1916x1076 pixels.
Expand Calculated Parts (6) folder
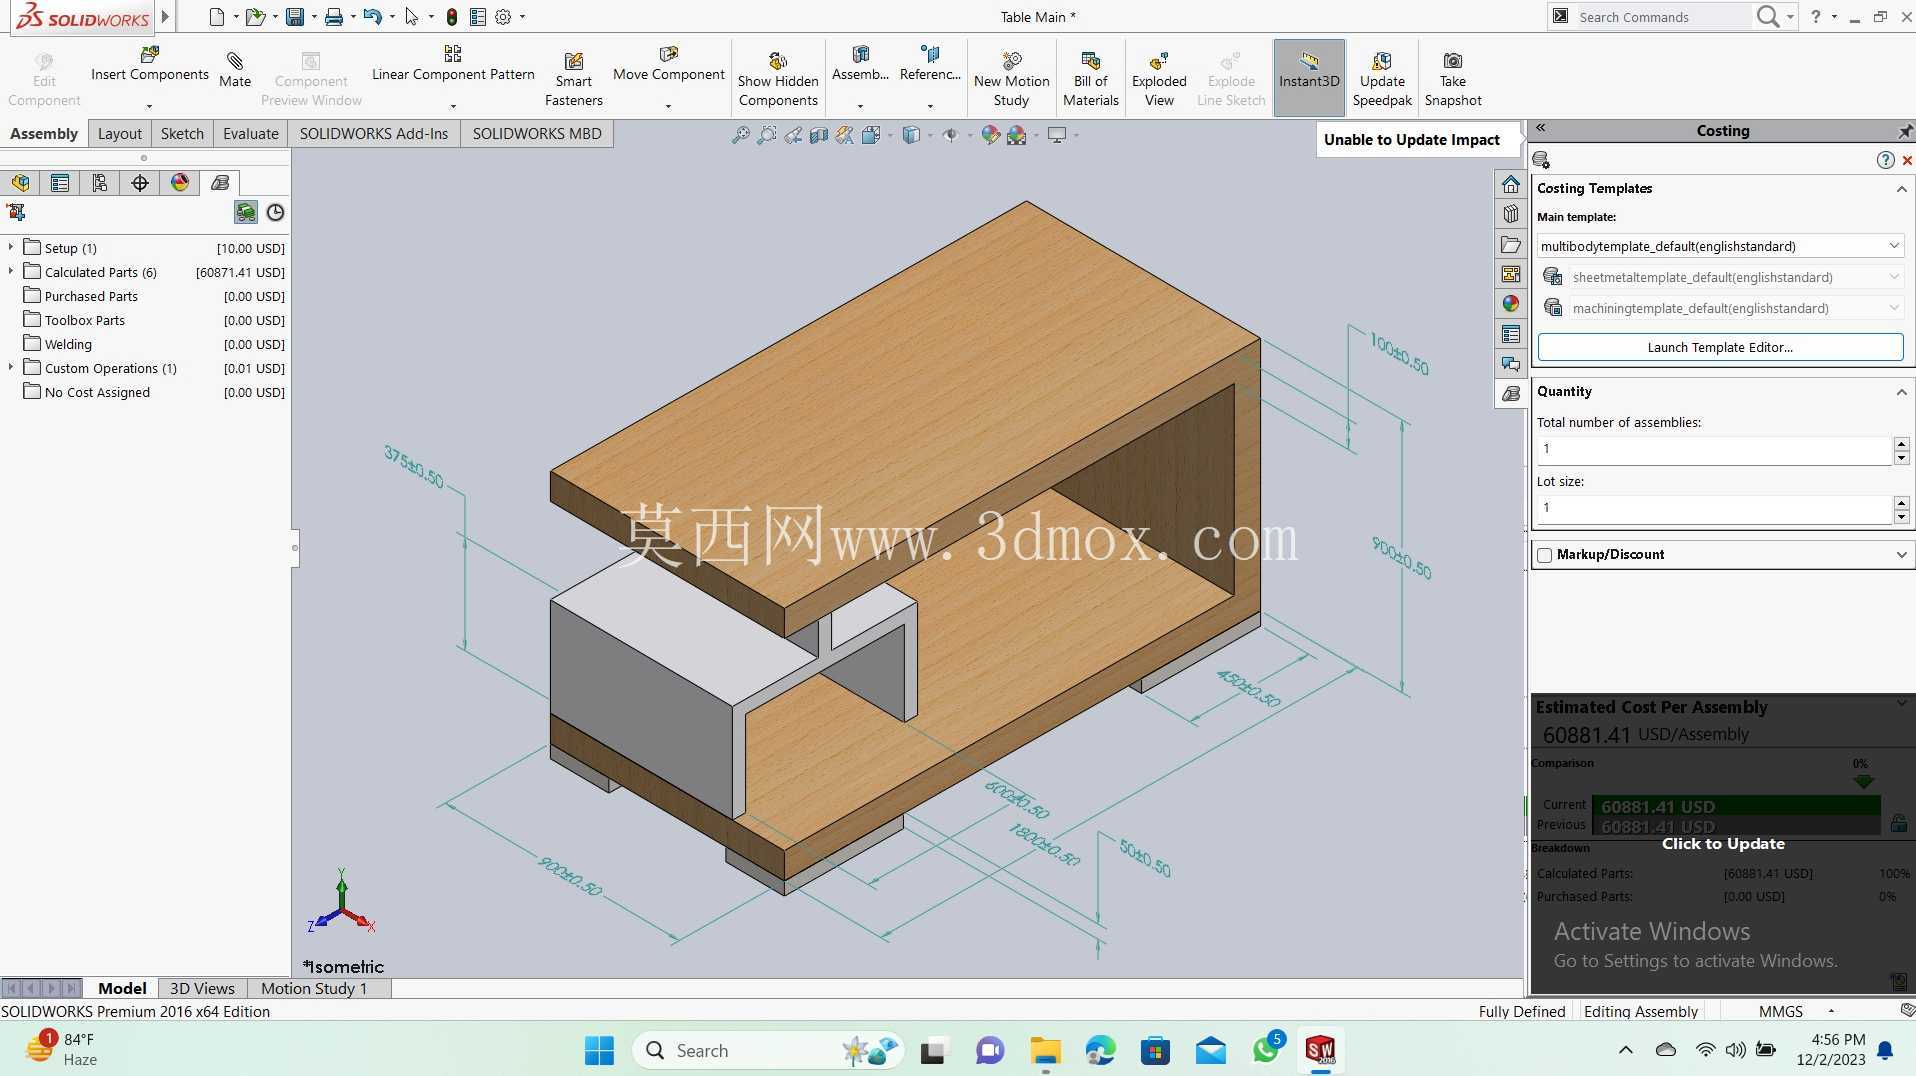[x=11, y=271]
